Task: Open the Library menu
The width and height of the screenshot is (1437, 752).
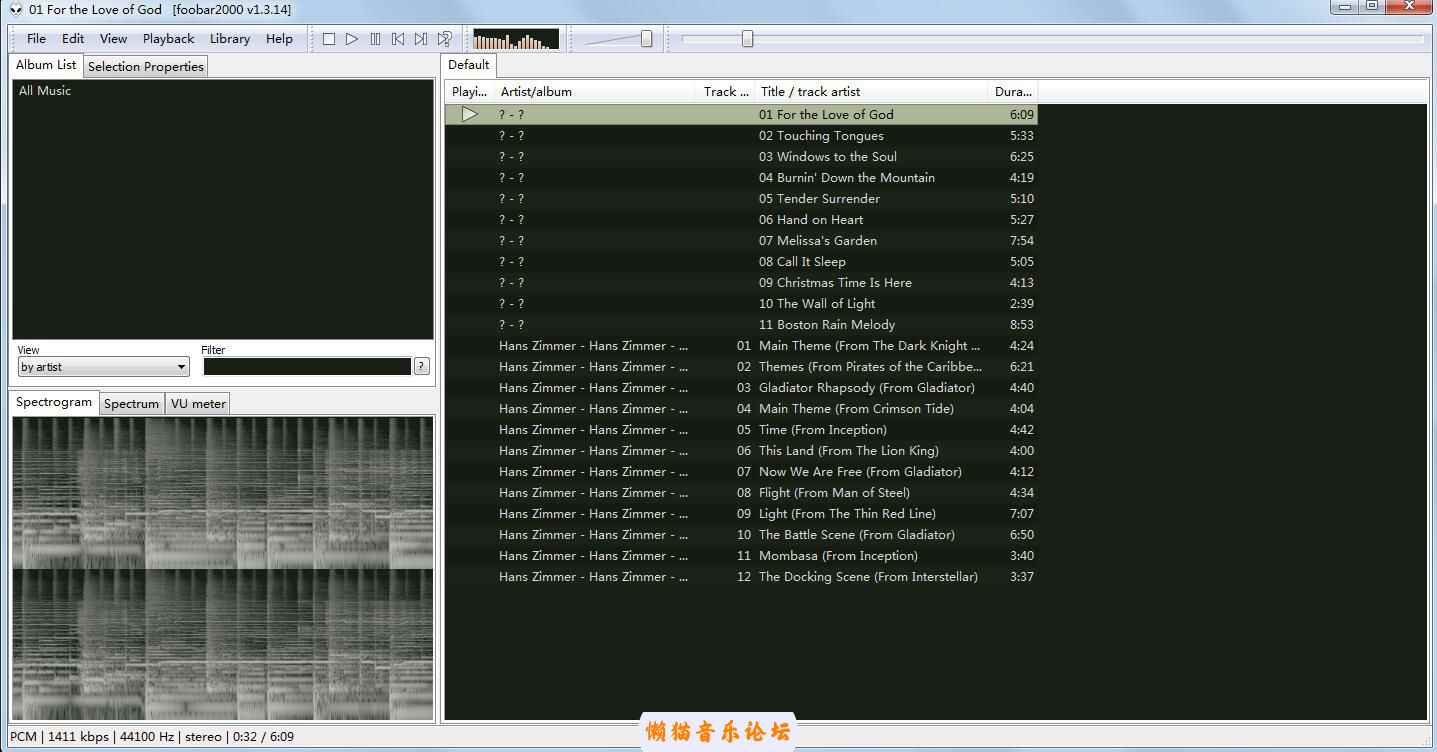Action: pyautogui.click(x=230, y=39)
